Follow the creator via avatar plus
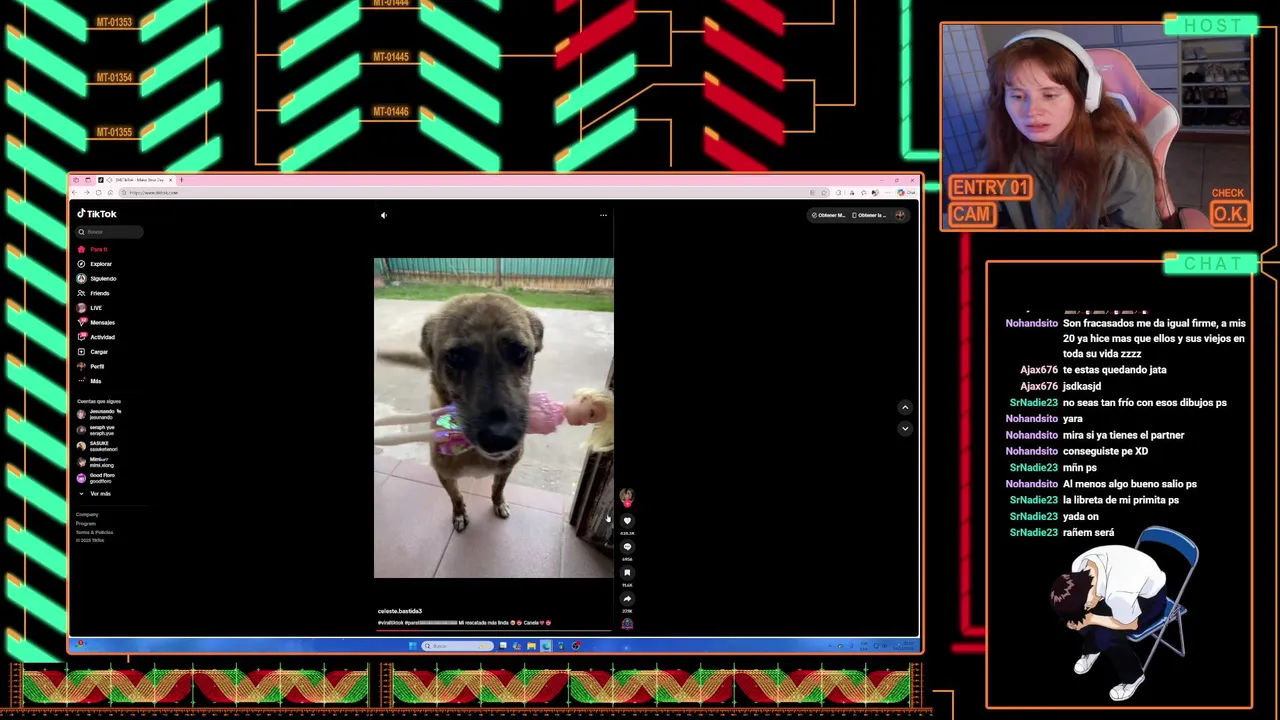 (627, 505)
